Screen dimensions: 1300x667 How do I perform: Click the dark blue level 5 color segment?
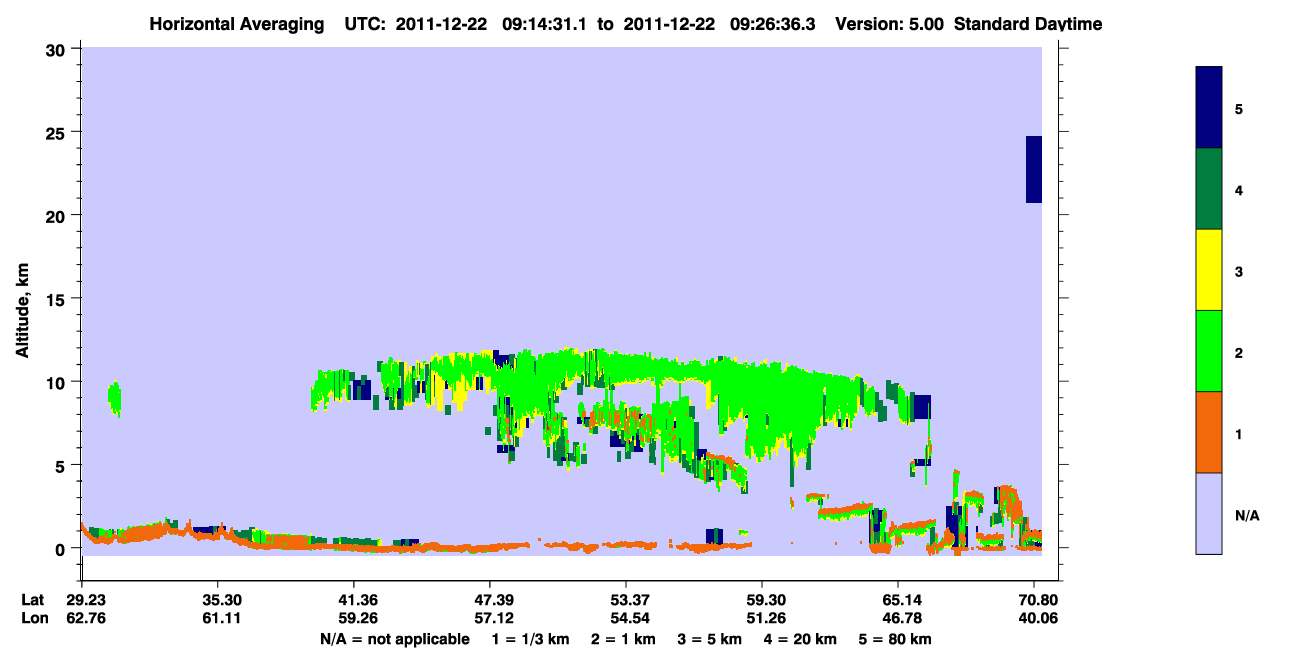pyautogui.click(x=1208, y=107)
